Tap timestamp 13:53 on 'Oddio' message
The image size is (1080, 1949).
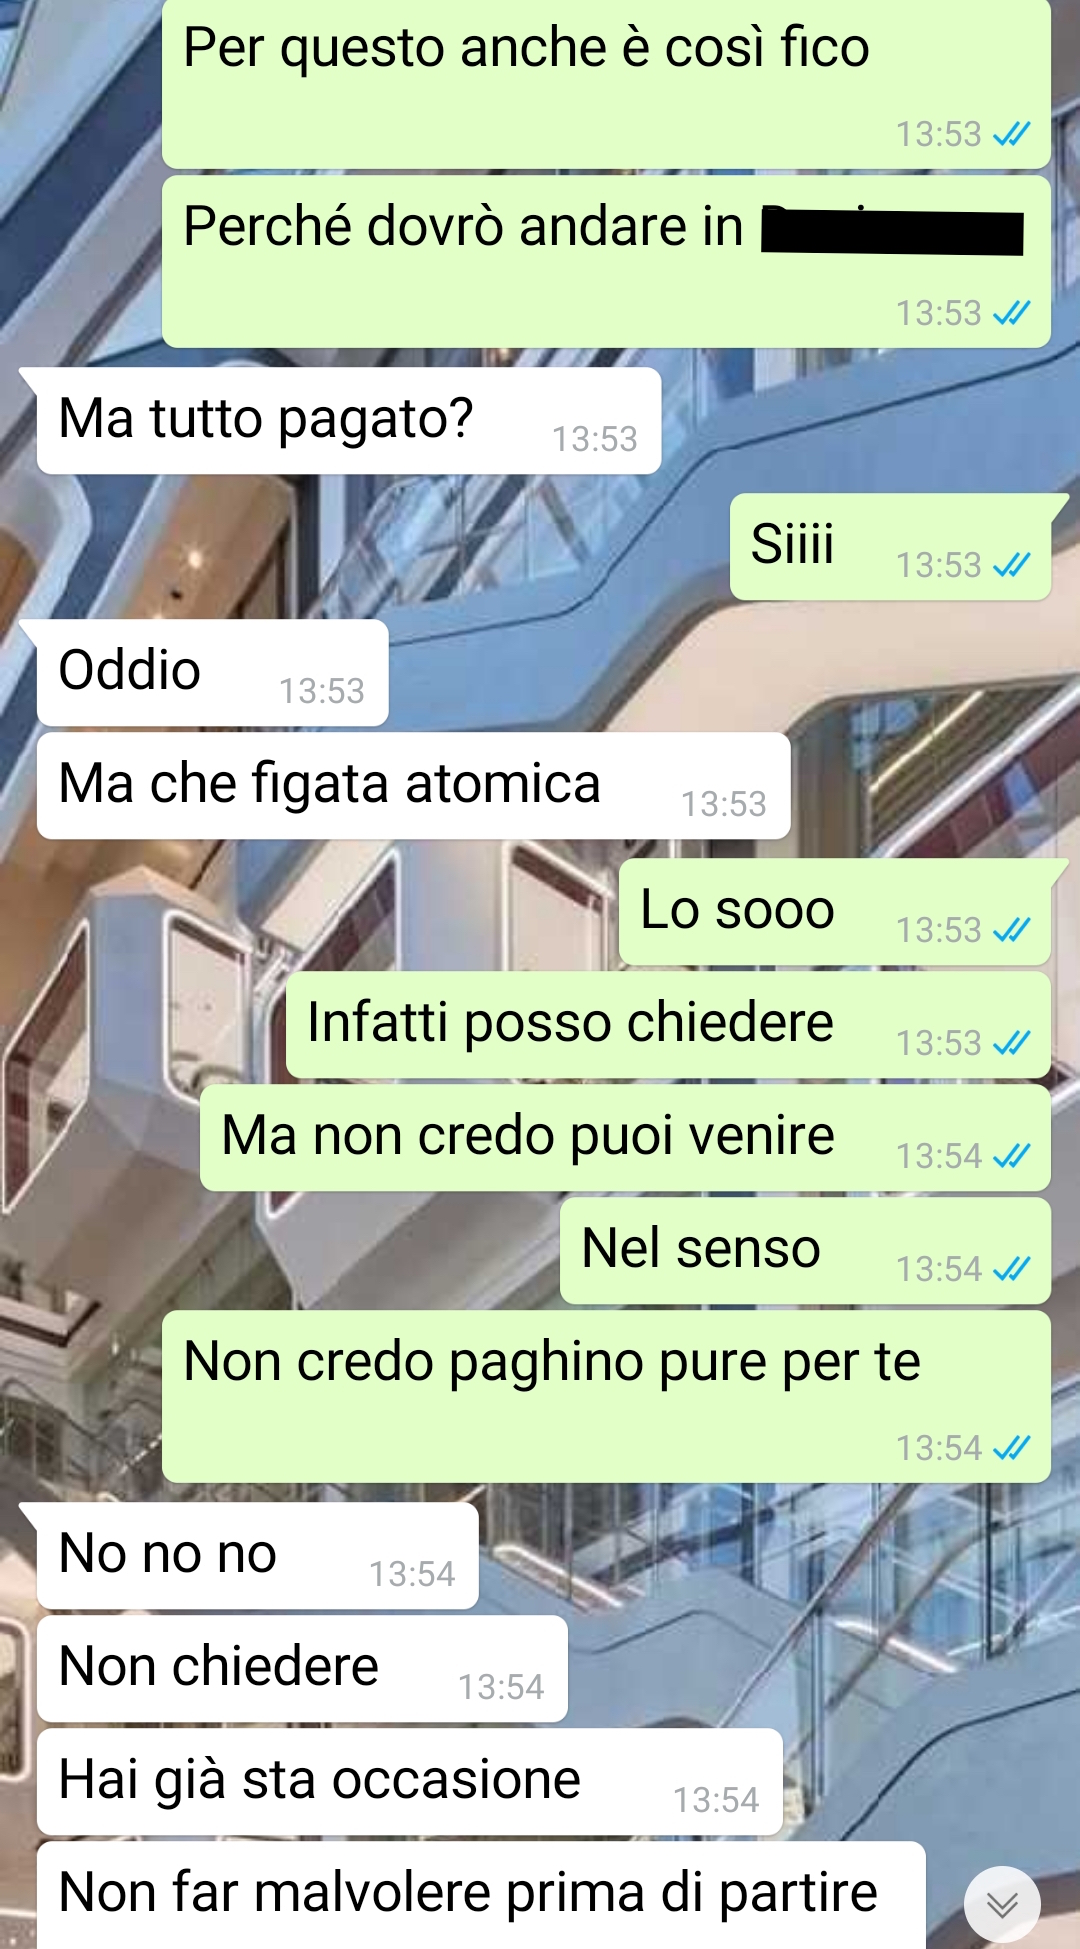(x=321, y=691)
